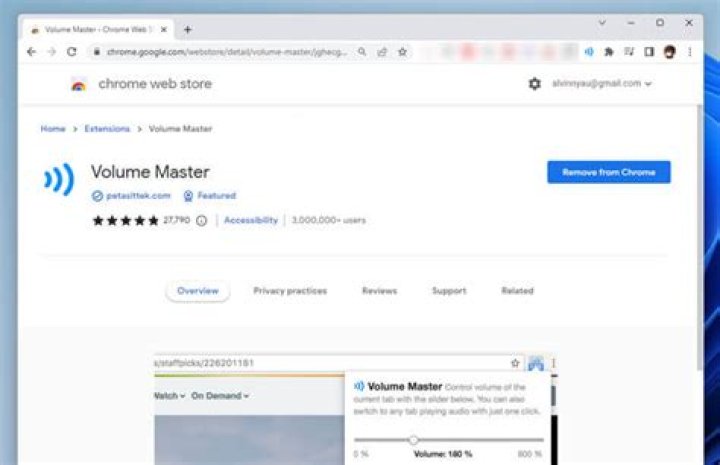The width and height of the screenshot is (720, 465).
Task: Click the zoom magnifier icon in address bar
Action: 362,52
